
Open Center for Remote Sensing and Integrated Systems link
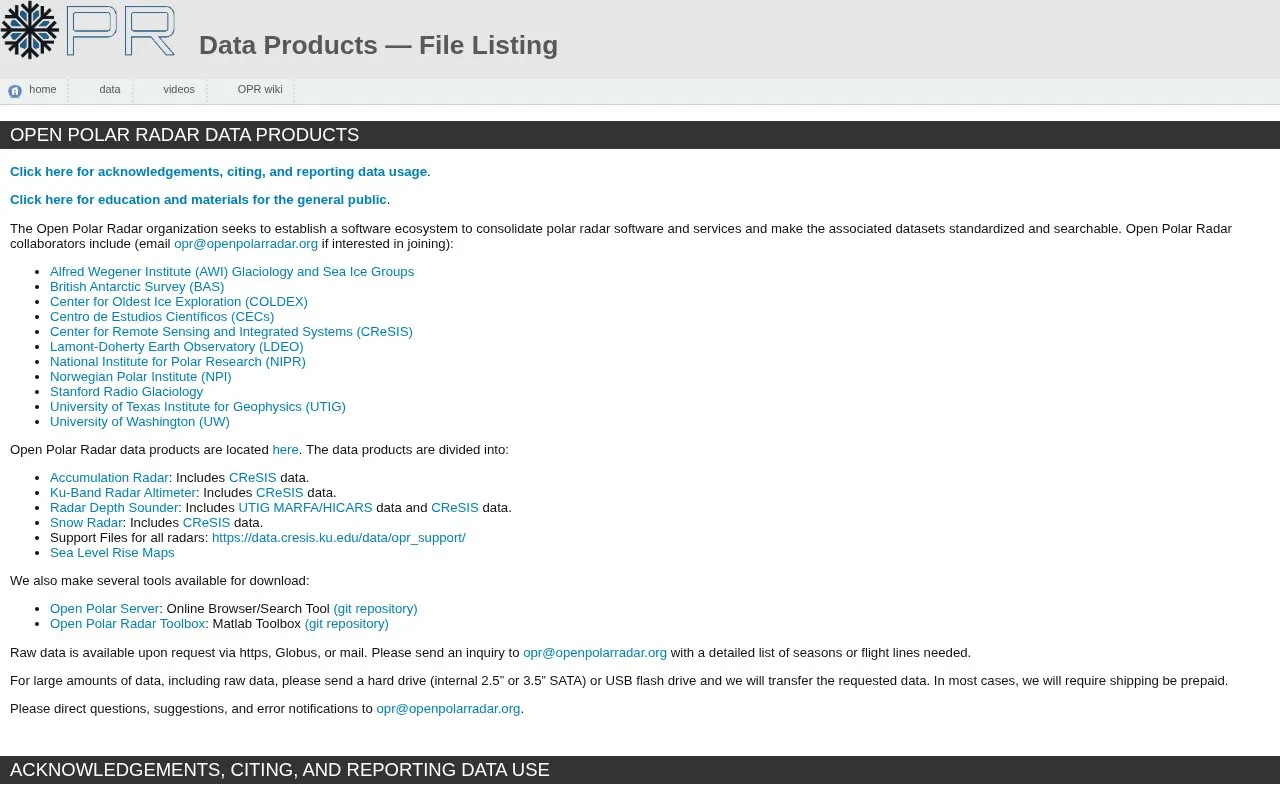tap(231, 332)
